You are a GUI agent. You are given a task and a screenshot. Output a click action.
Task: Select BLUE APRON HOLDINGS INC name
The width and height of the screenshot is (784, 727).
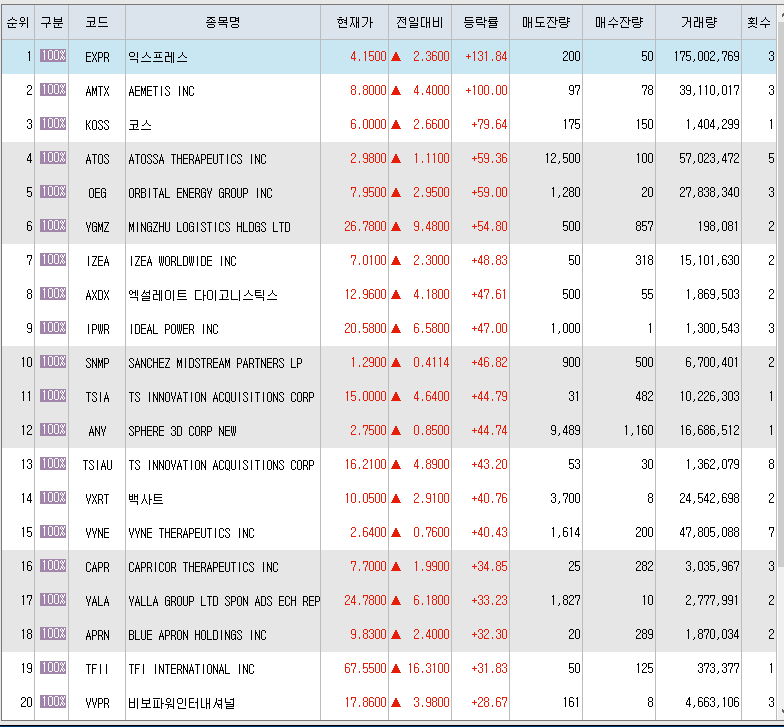(x=198, y=635)
